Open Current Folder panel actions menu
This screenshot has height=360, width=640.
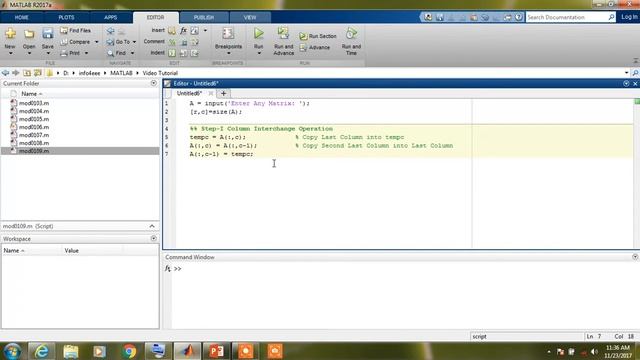[x=153, y=83]
